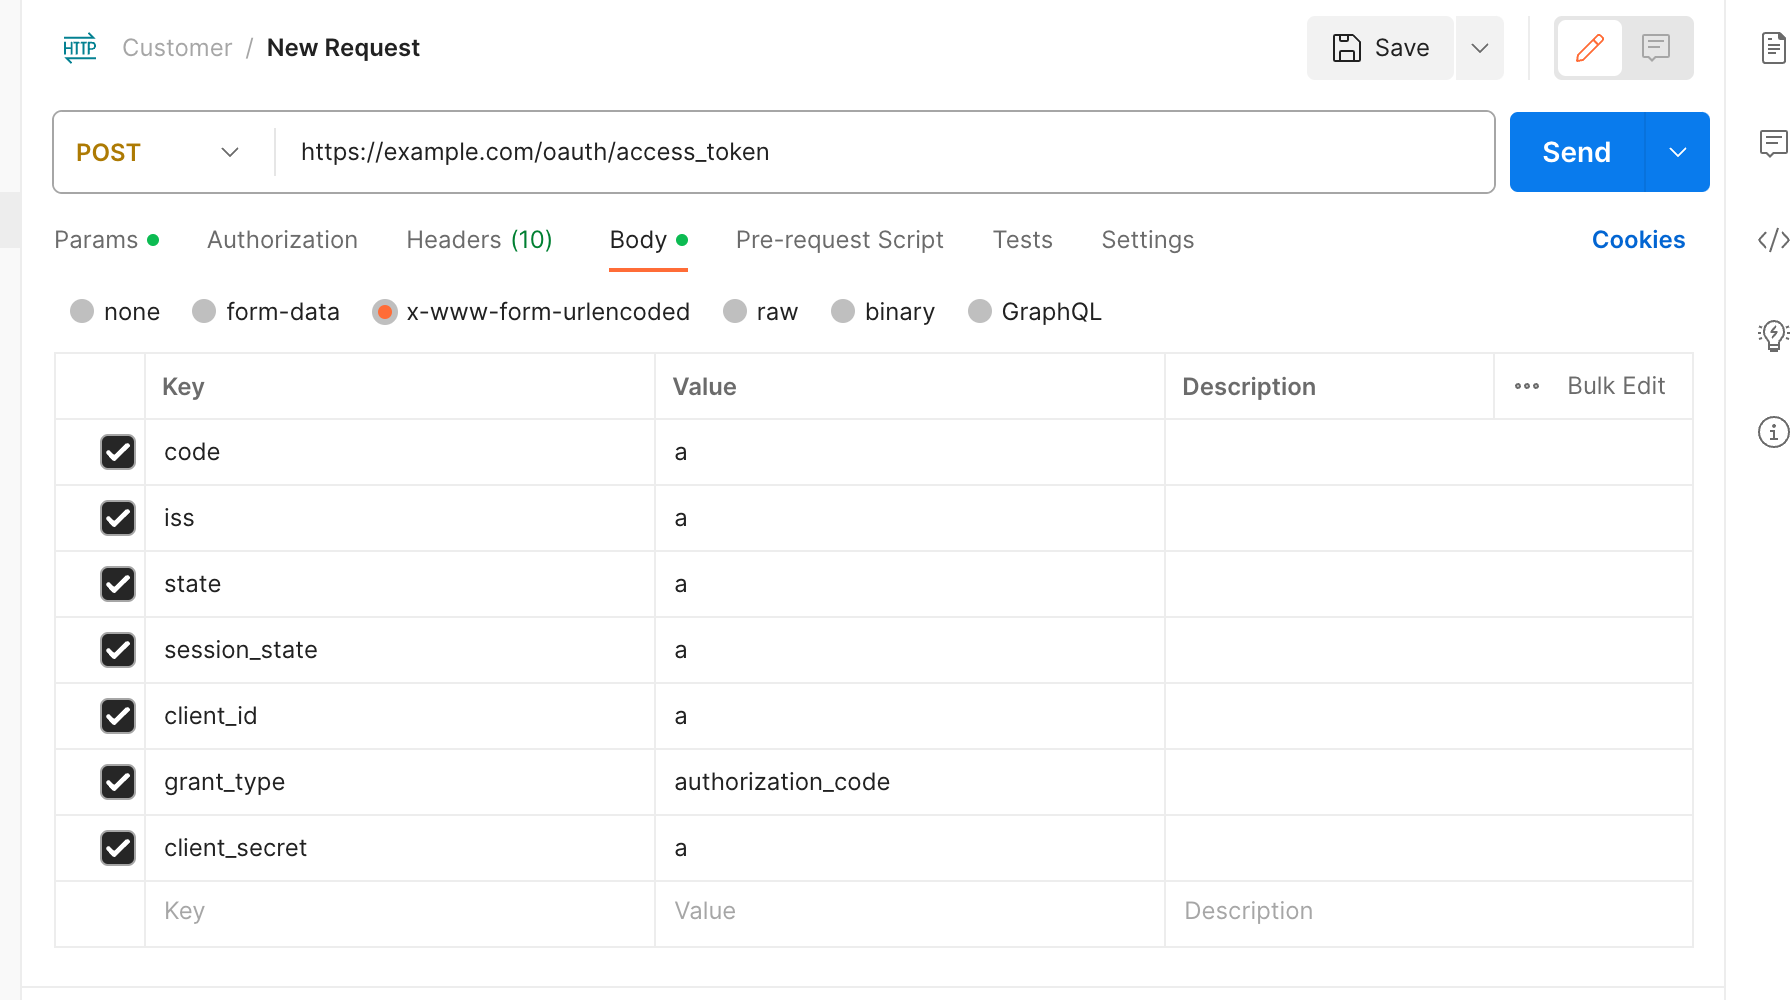Open the Bulk Edit three-dots menu

[1527, 386]
